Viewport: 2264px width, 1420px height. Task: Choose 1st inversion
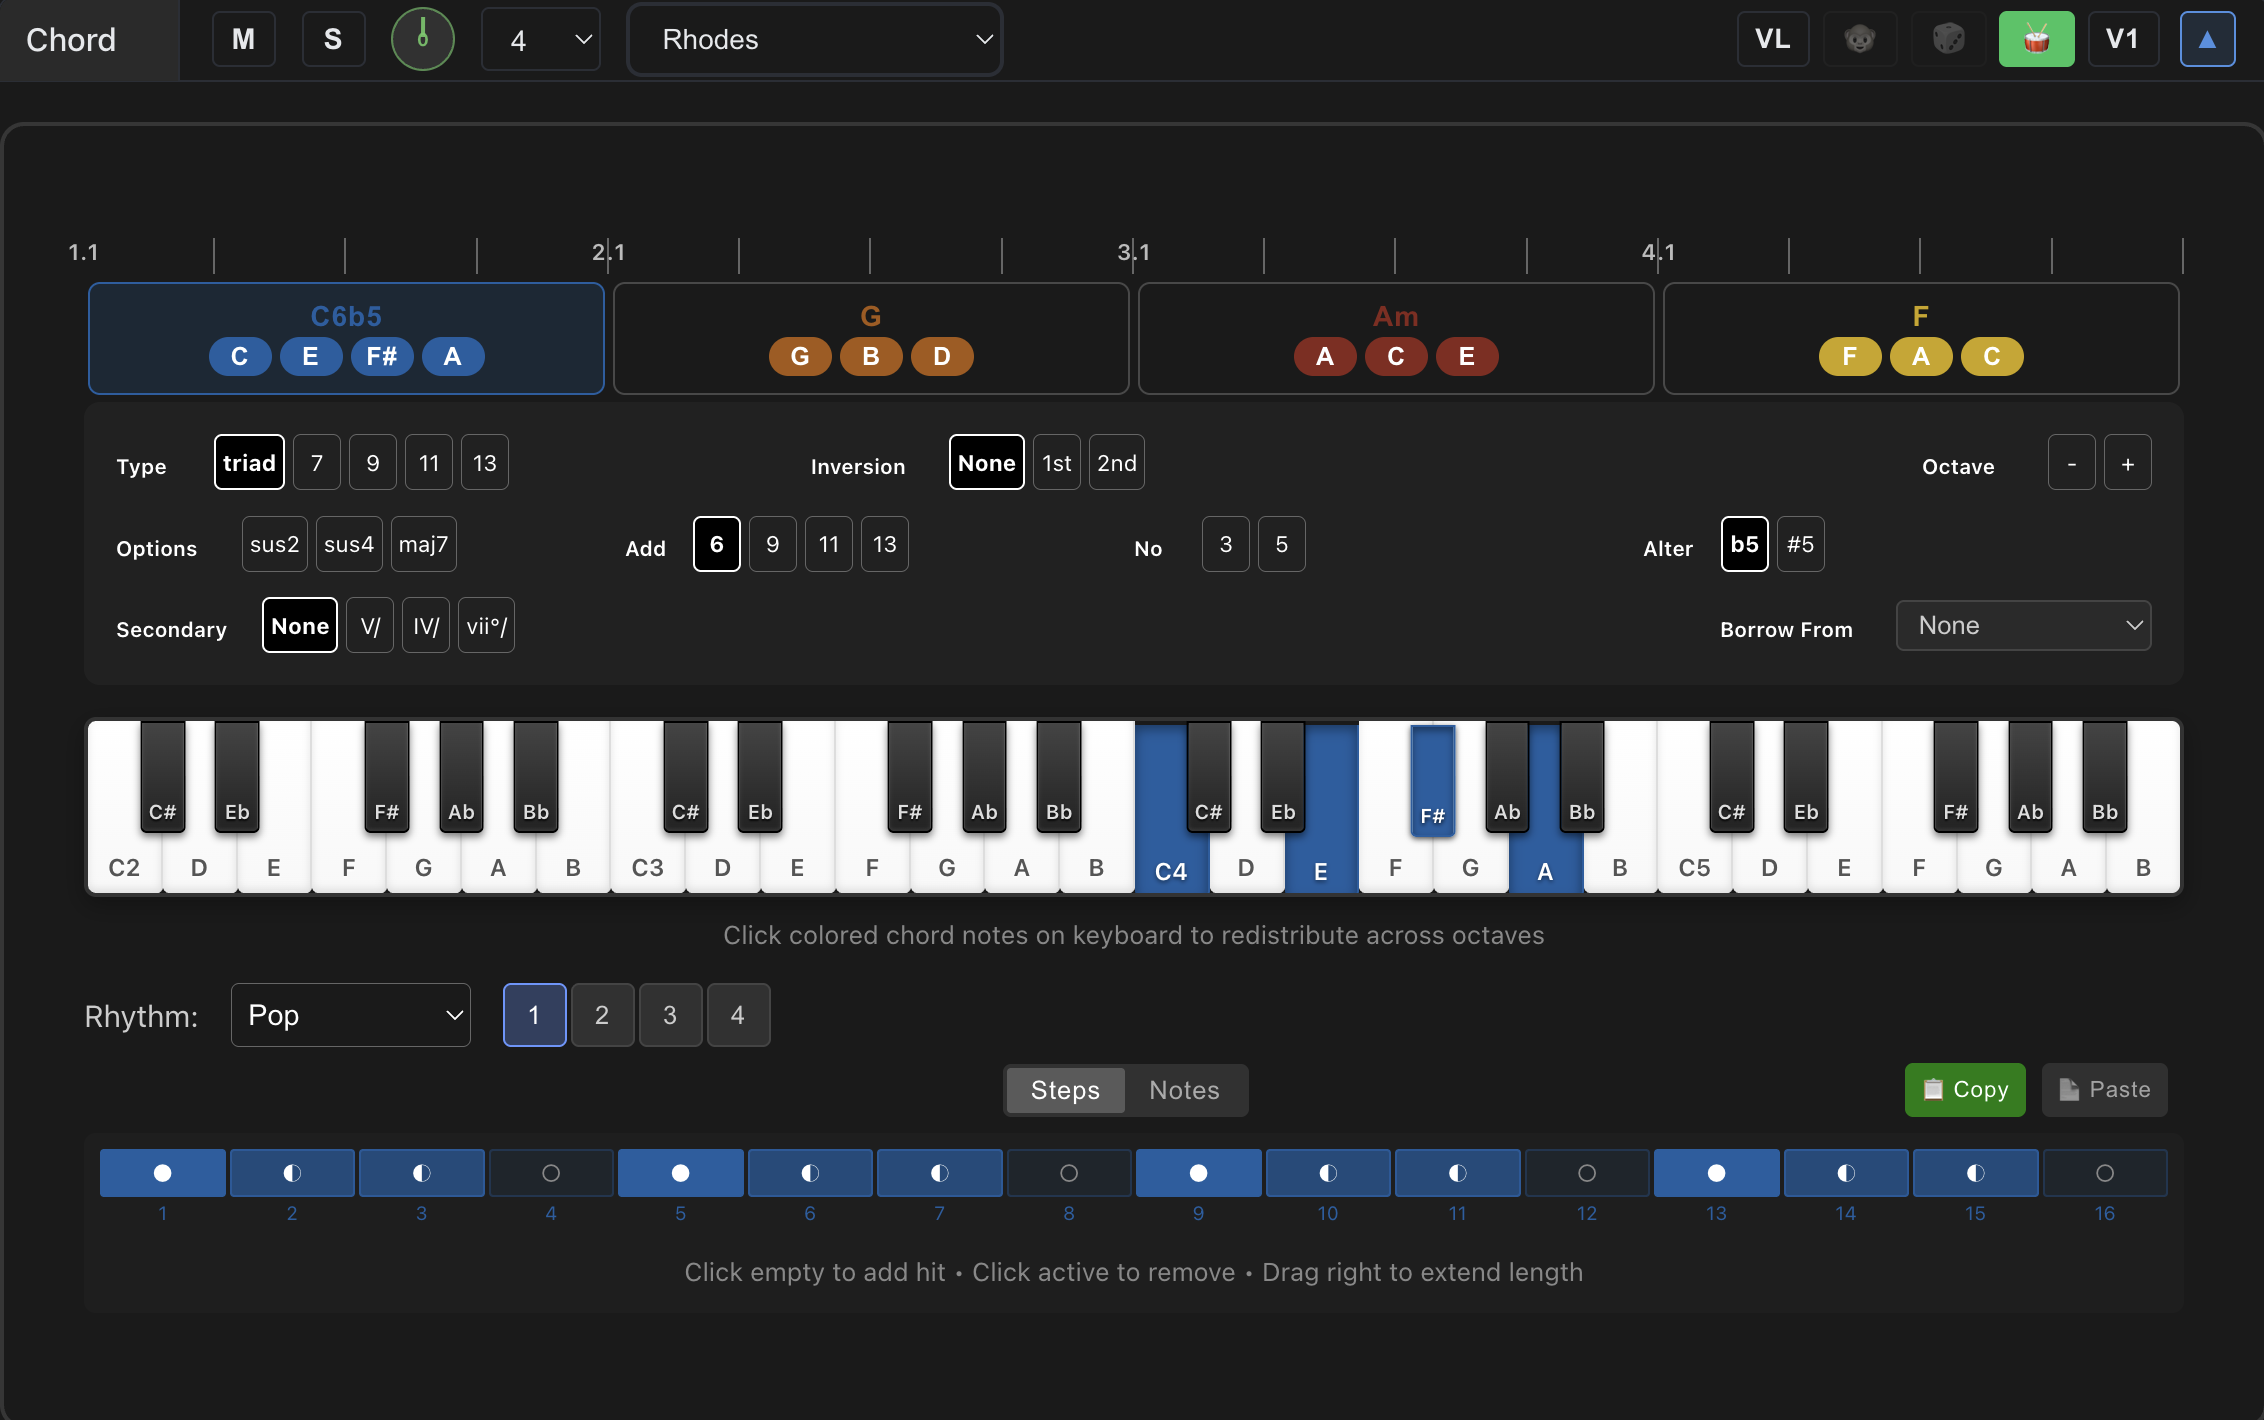(x=1056, y=463)
